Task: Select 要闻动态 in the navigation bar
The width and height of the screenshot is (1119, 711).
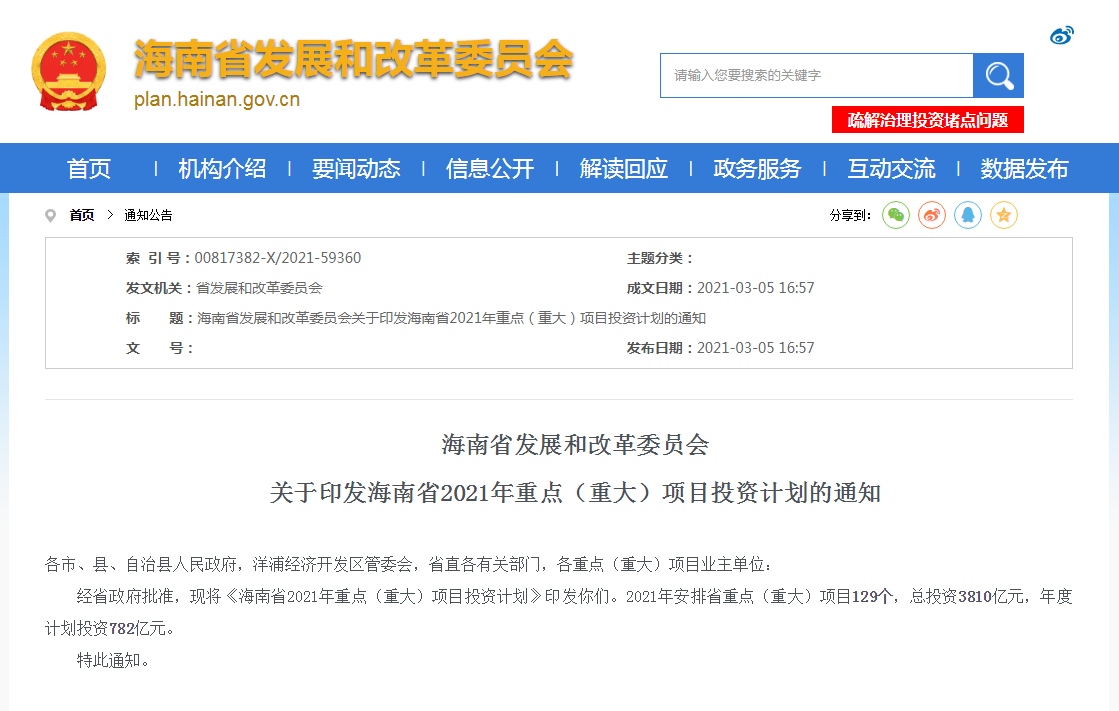Action: 356,169
